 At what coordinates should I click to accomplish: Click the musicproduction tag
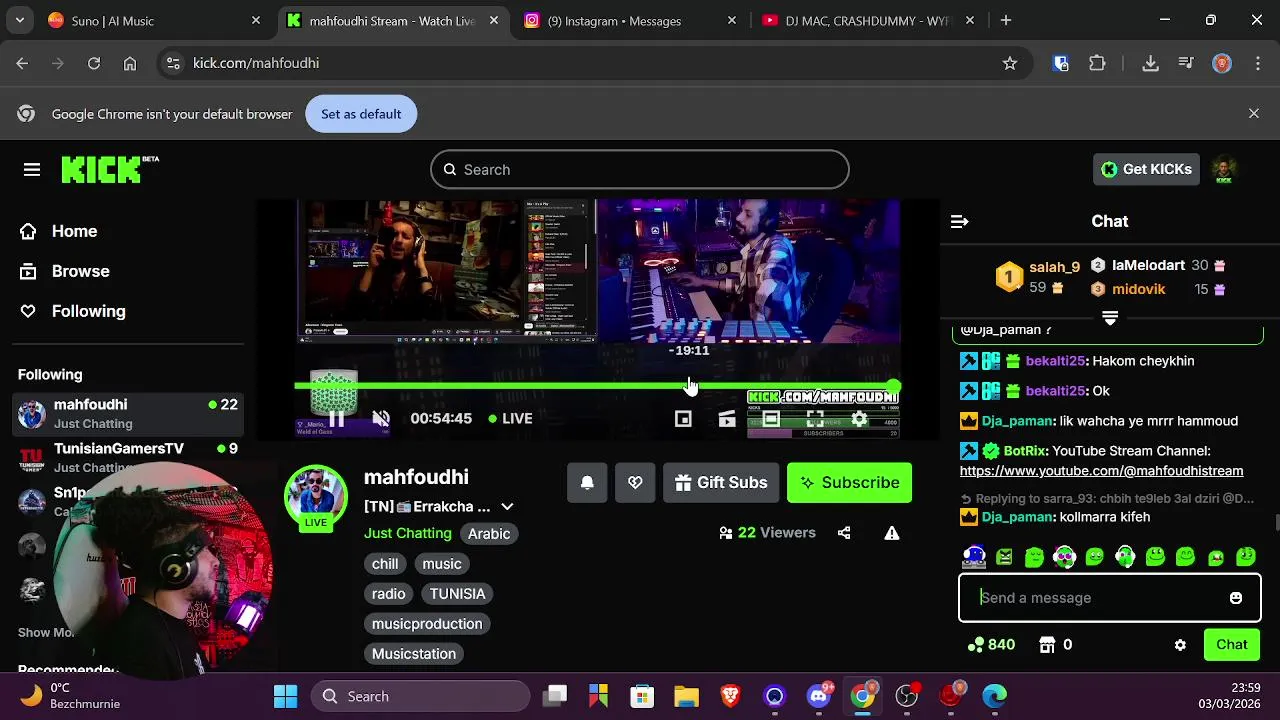point(427,624)
